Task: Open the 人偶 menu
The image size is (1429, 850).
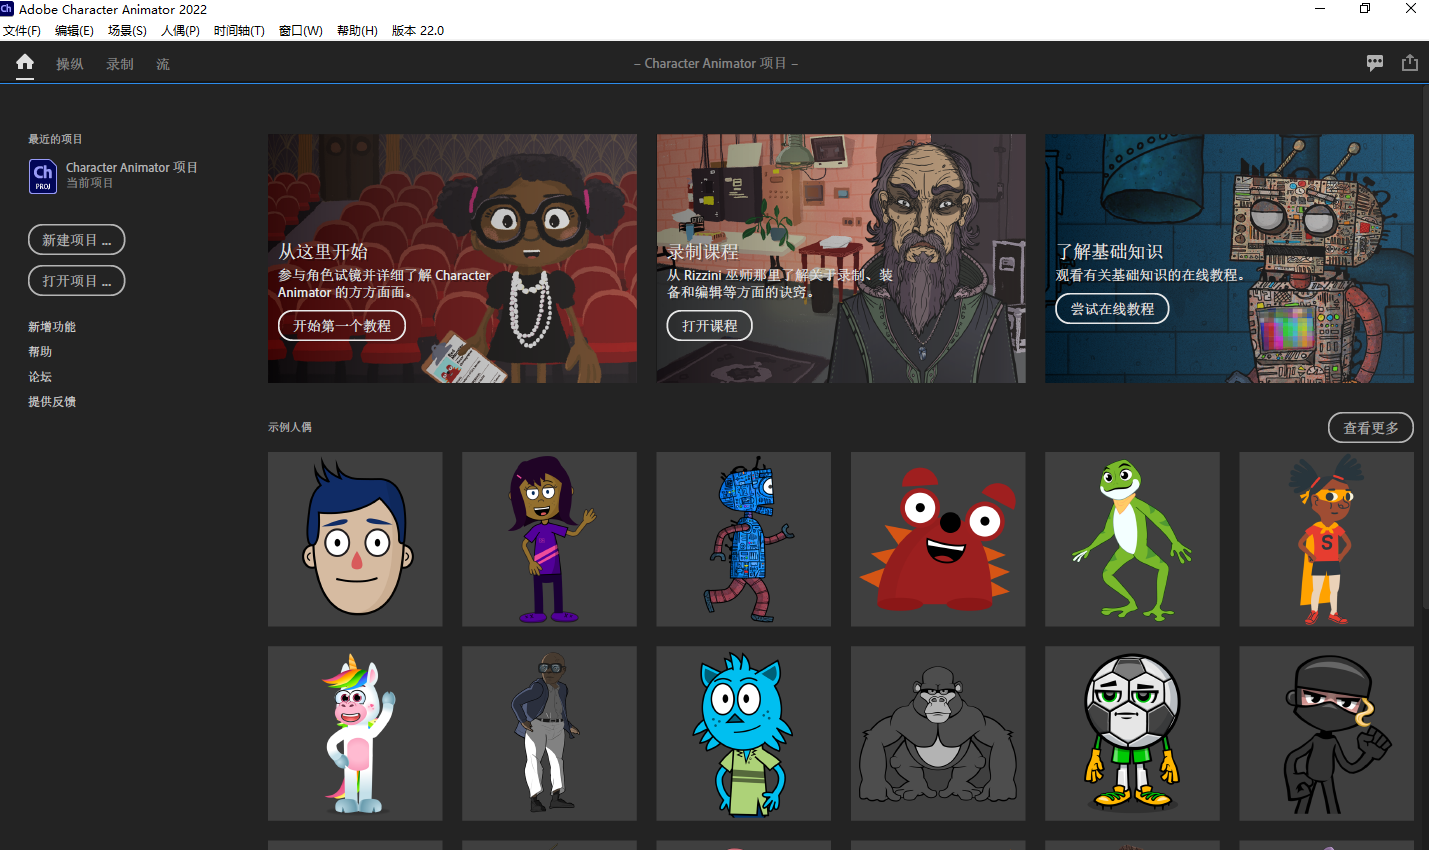Action: point(180,30)
